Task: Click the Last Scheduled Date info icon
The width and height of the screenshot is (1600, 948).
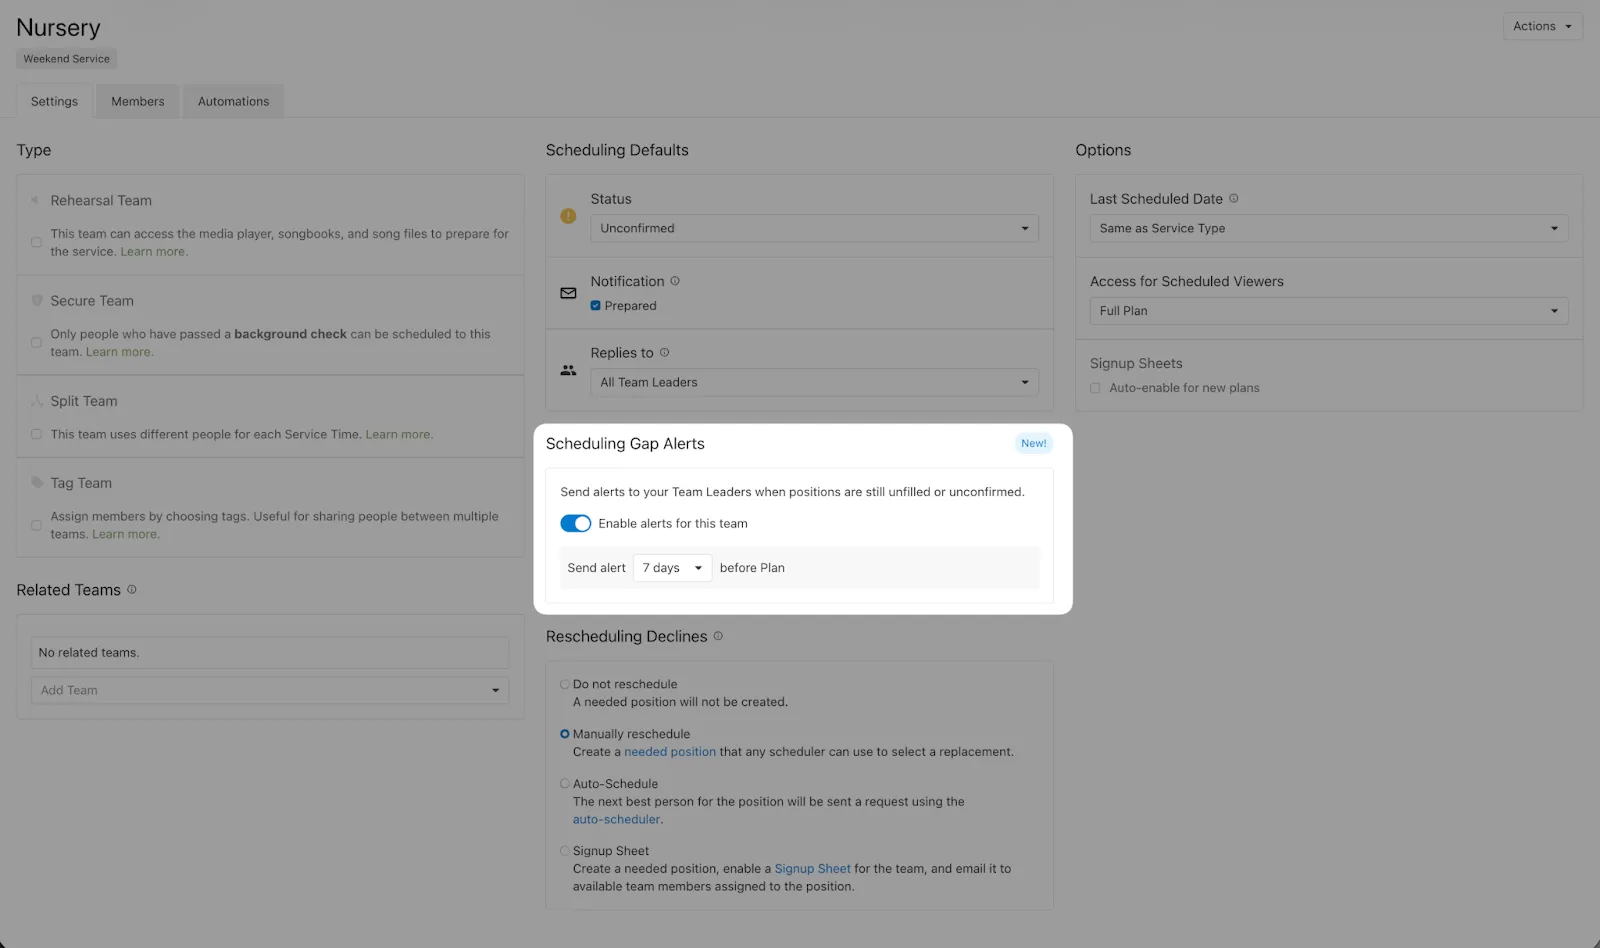Action: point(1234,199)
